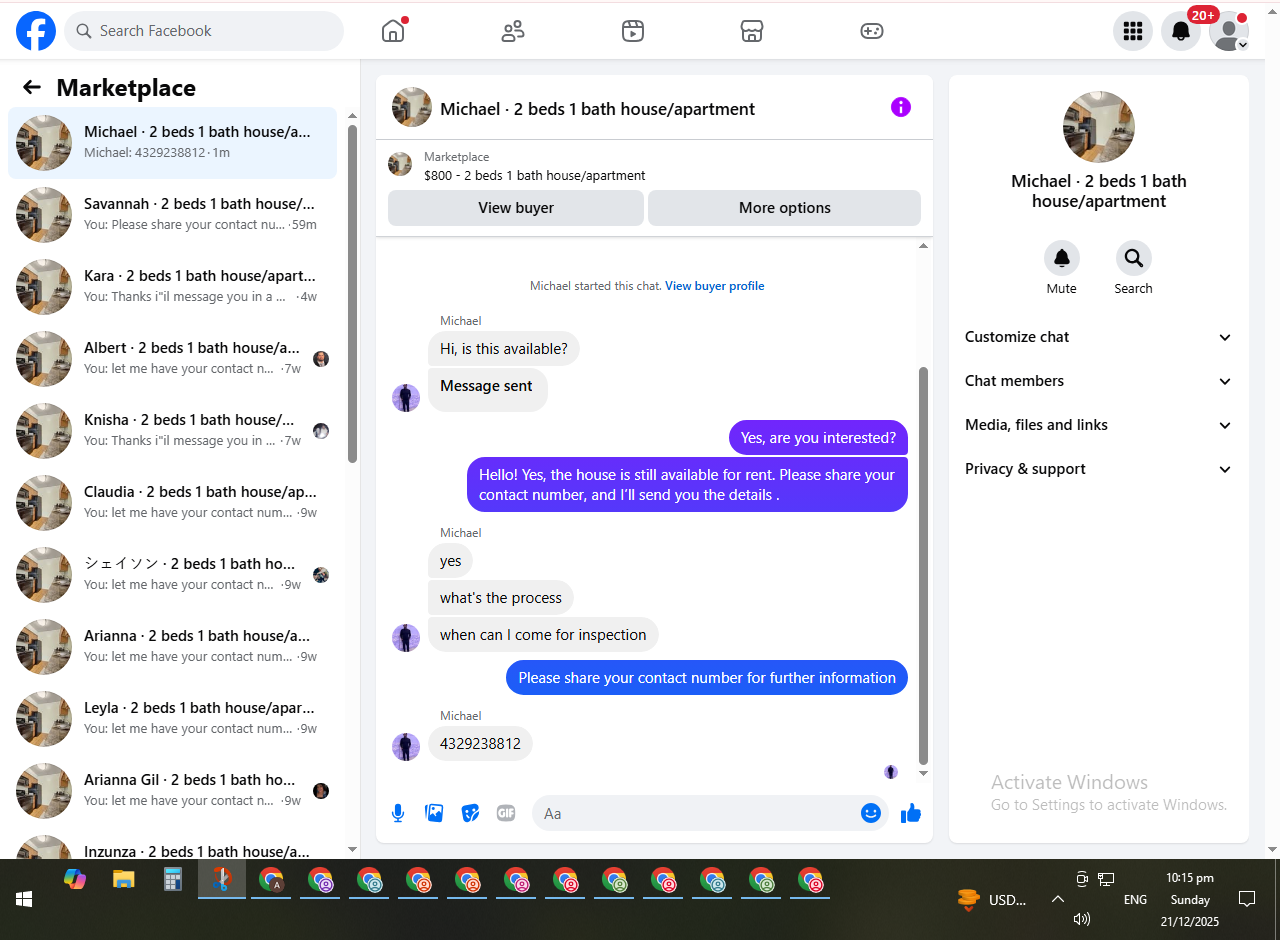Viewport: 1280px width, 940px height.
Task: Open the Windows notification center icon
Action: coord(1247,899)
